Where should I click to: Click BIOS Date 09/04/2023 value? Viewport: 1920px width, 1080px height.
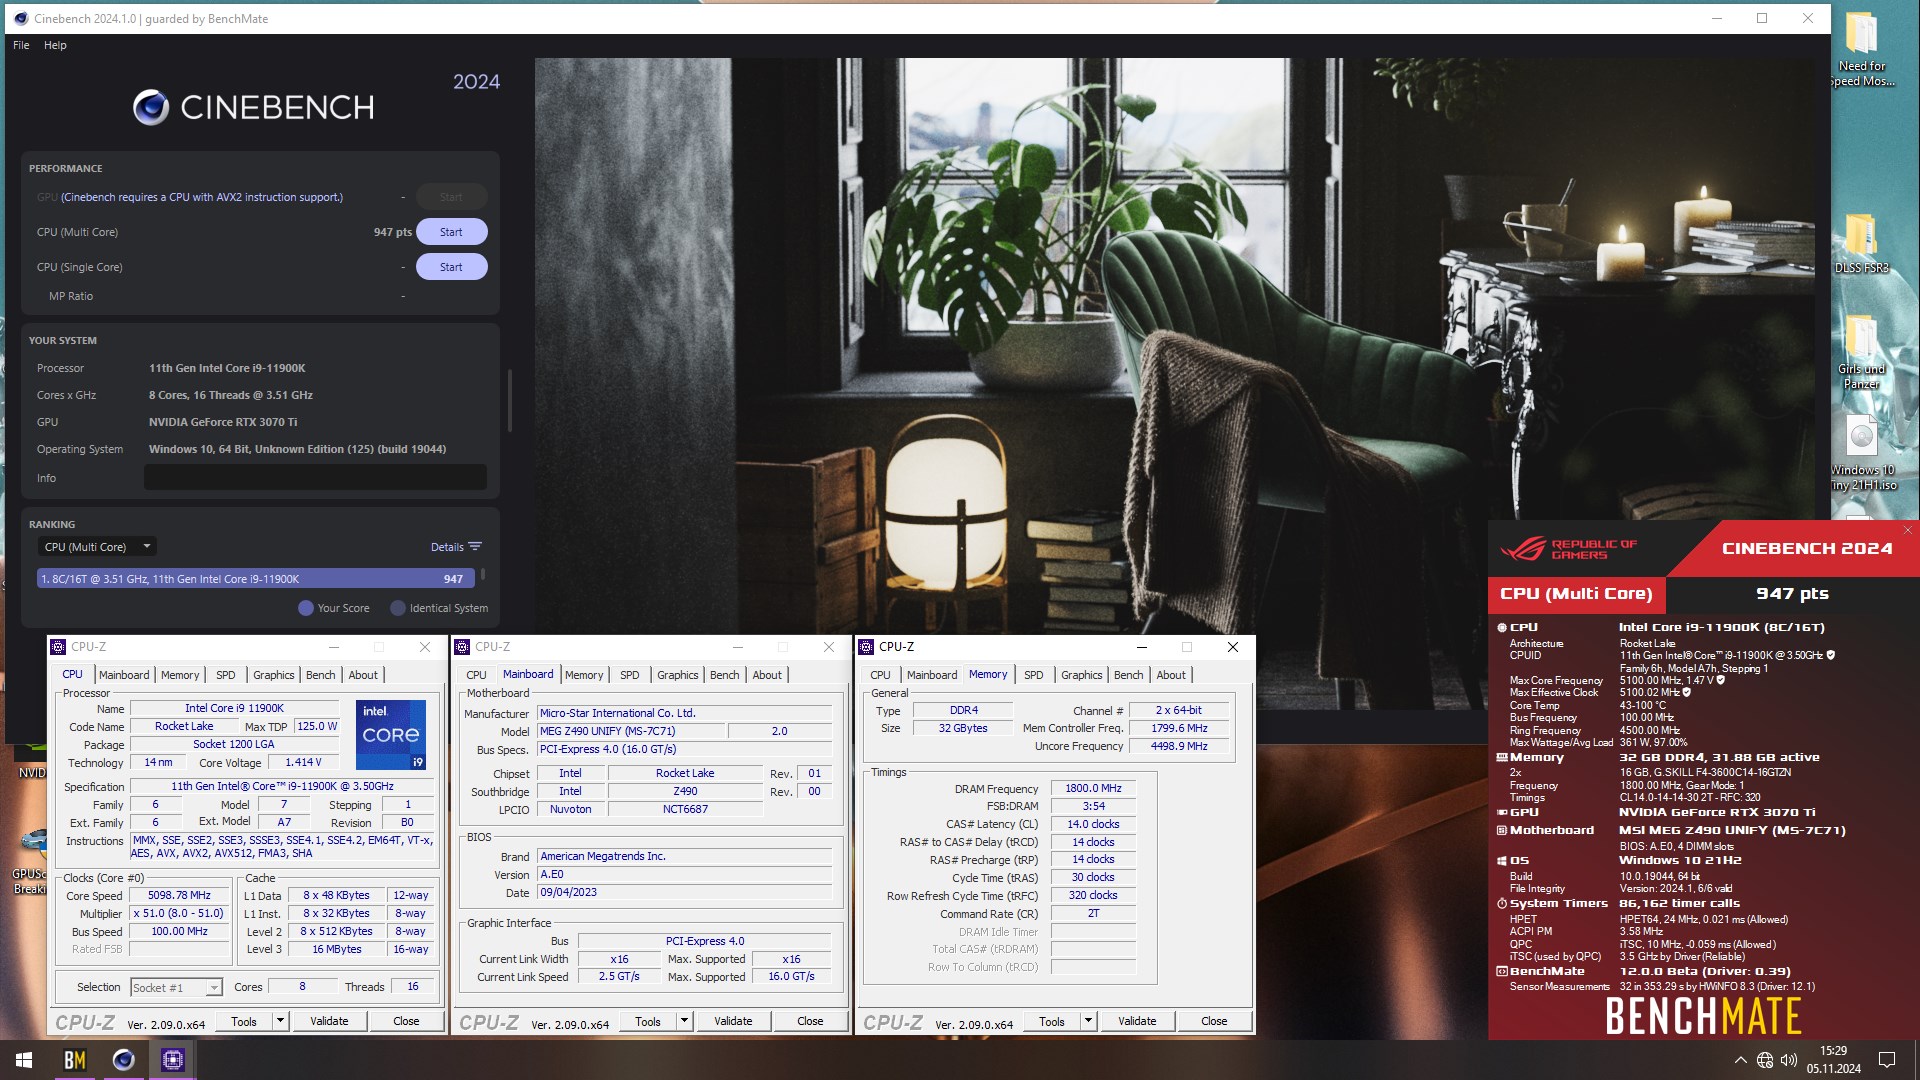click(684, 893)
